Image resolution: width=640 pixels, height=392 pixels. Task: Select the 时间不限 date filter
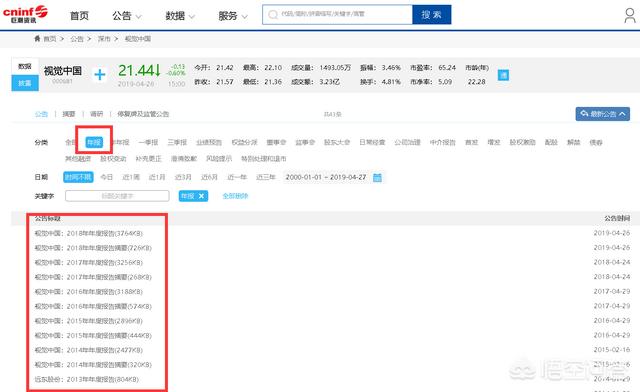pyautogui.click(x=78, y=177)
